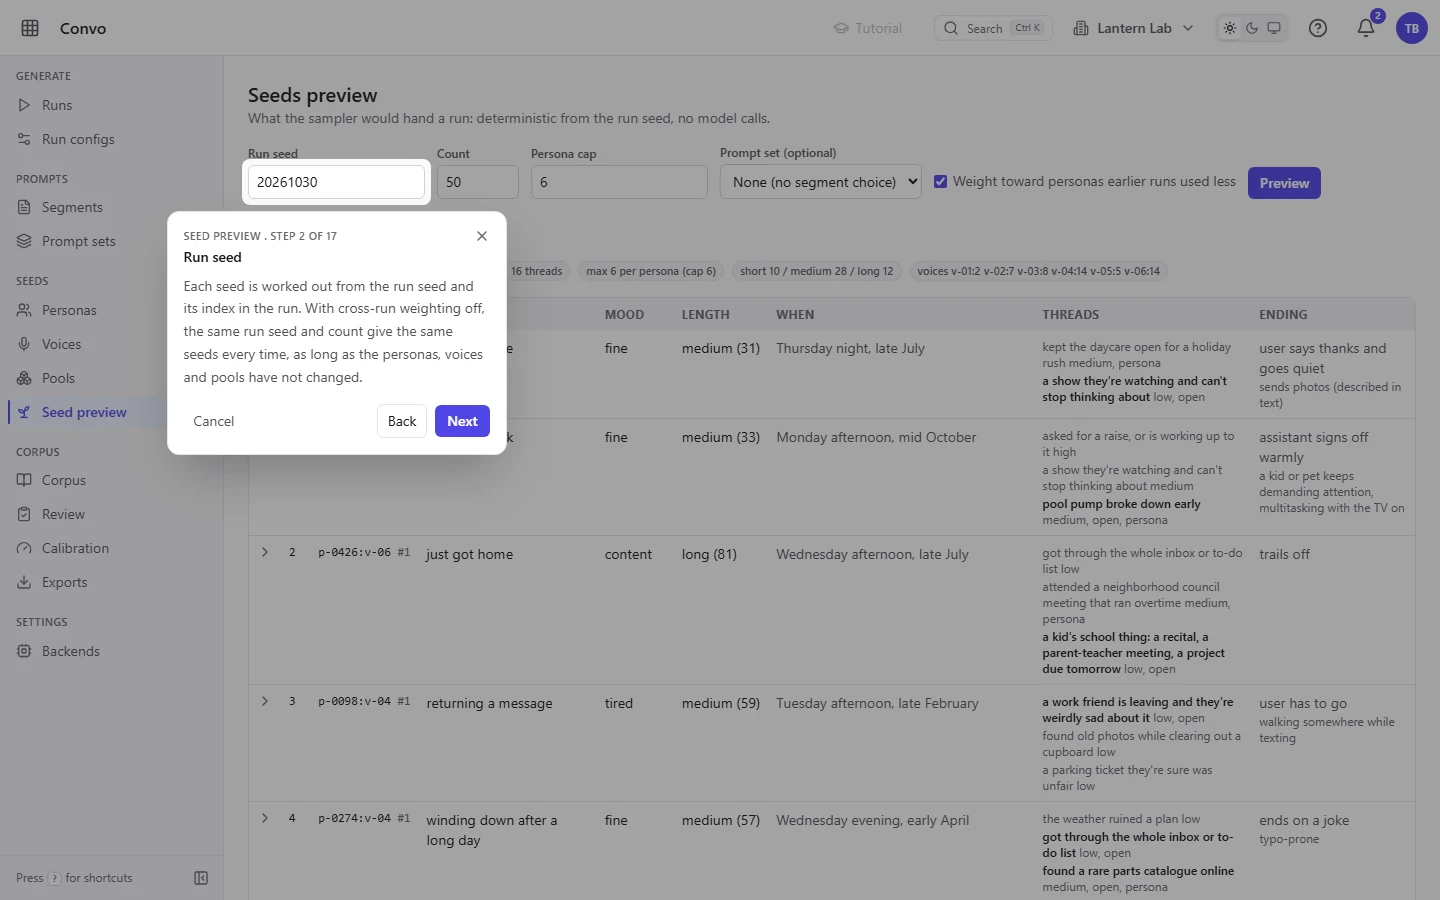
Task: Click the THREADS column header
Action: coord(1071,314)
